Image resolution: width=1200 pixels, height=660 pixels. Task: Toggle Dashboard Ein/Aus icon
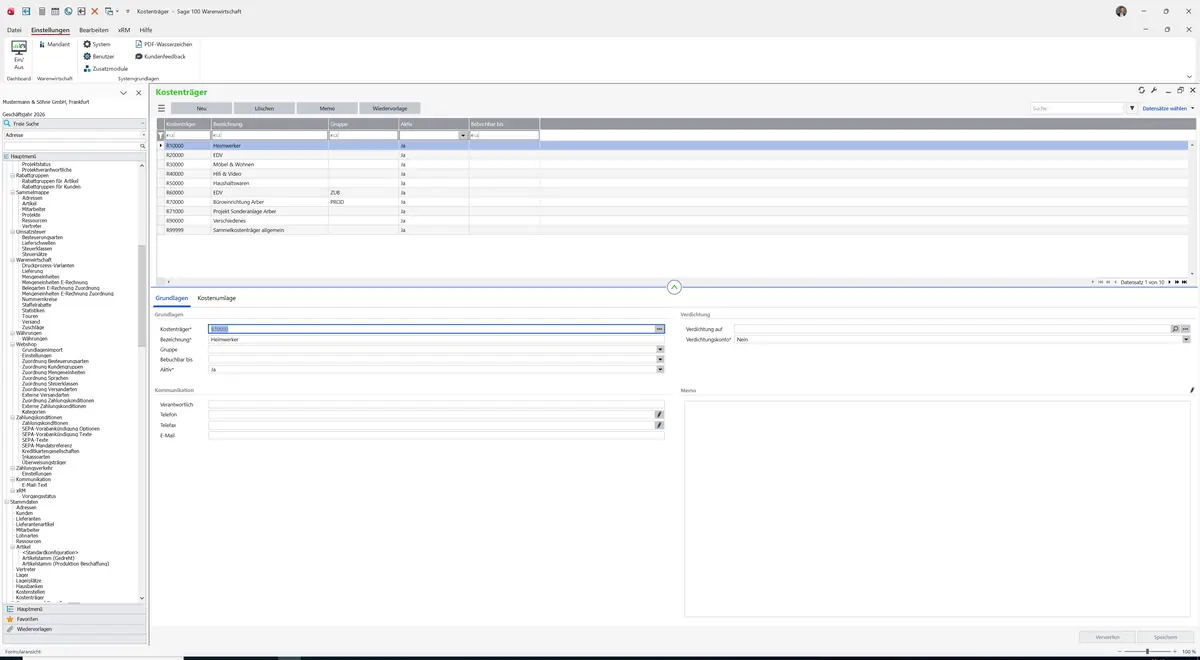click(19, 55)
